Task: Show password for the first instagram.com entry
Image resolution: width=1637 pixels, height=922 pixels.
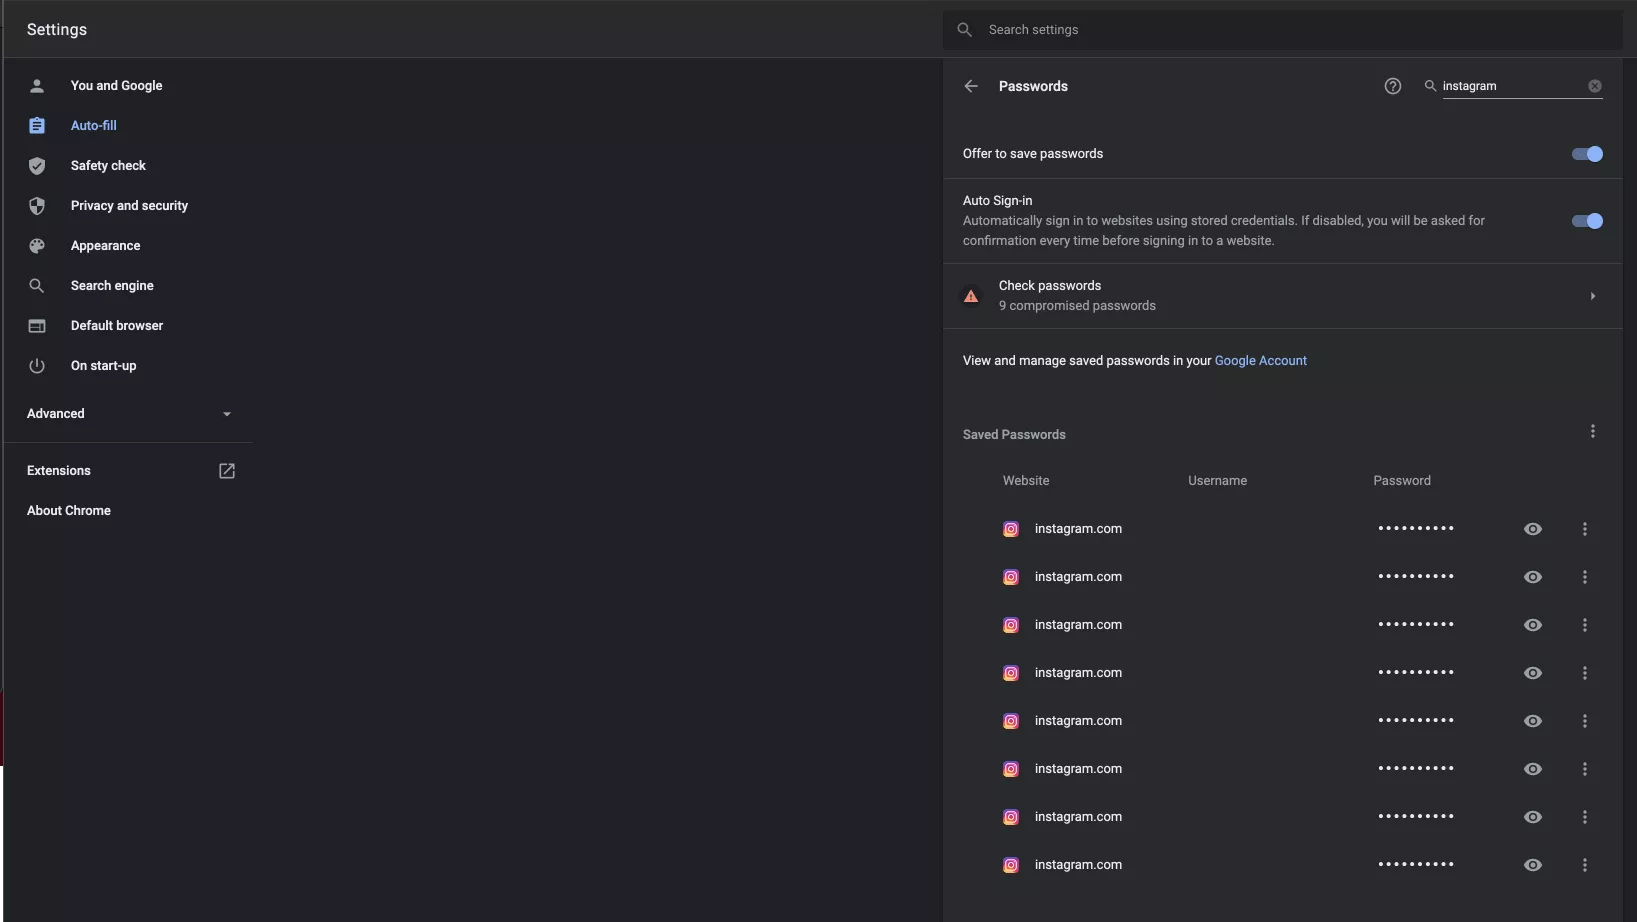Action: [x=1533, y=529]
